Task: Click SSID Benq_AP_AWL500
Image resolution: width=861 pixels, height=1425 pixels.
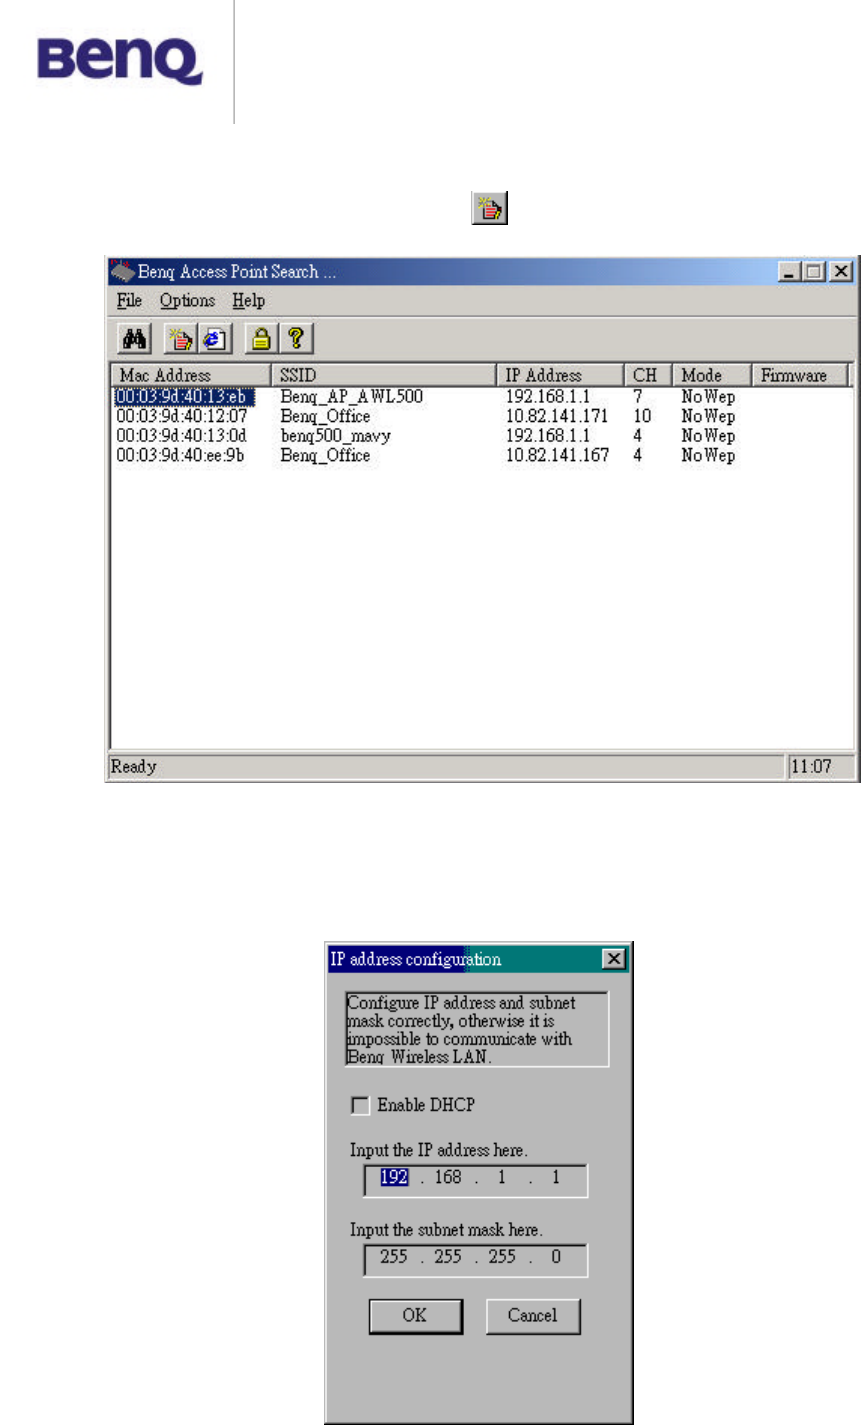Action: (351, 397)
